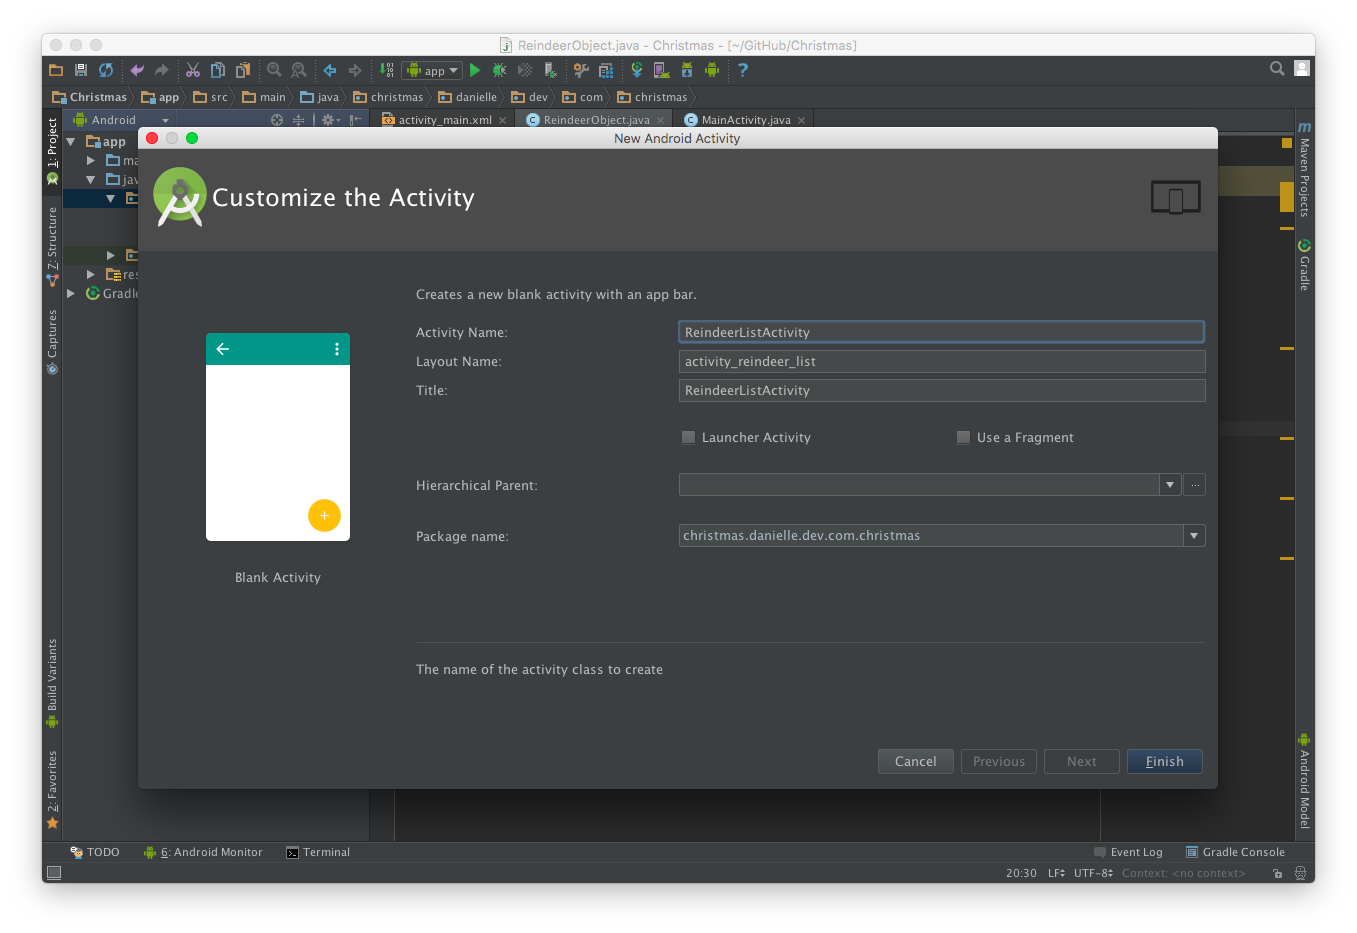Screen dimensions: 1357x933
Task: Click the Undo arrow icon
Action: coord(137,70)
